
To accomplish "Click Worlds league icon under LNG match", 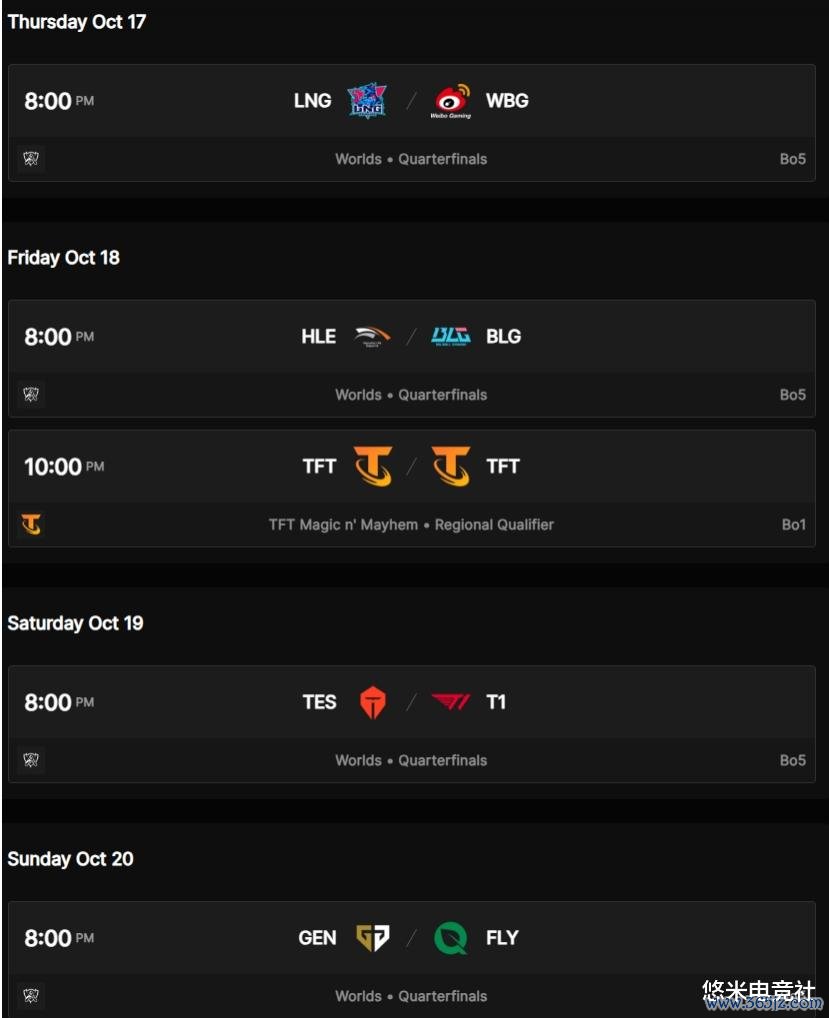I will [x=31, y=158].
